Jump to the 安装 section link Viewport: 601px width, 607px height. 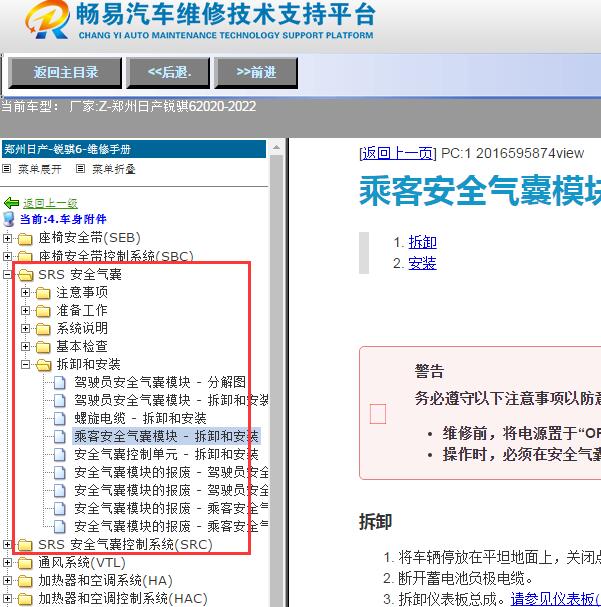[x=423, y=264]
